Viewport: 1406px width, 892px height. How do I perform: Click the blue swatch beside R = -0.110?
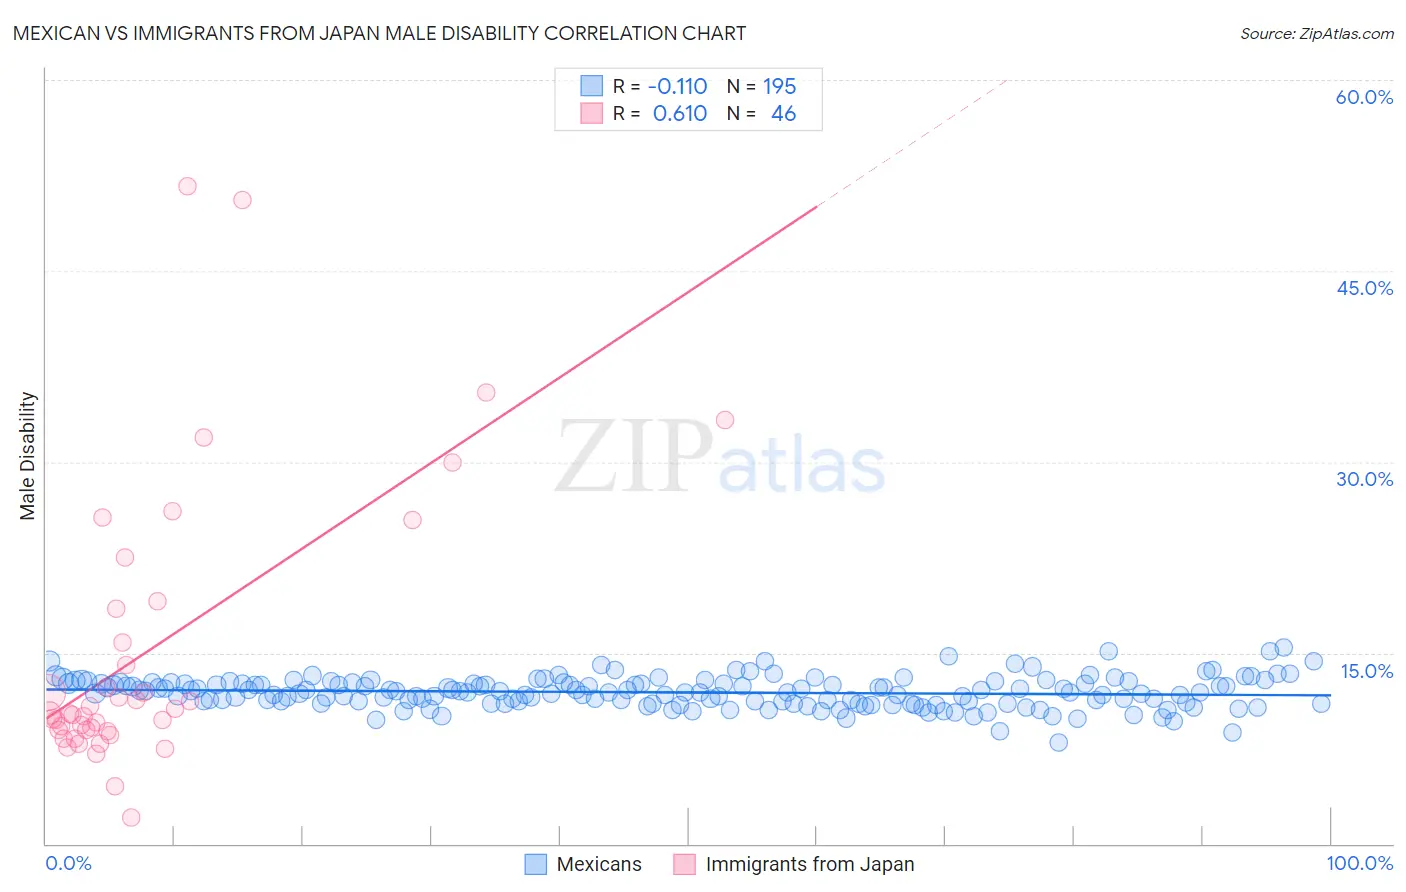click(x=592, y=86)
